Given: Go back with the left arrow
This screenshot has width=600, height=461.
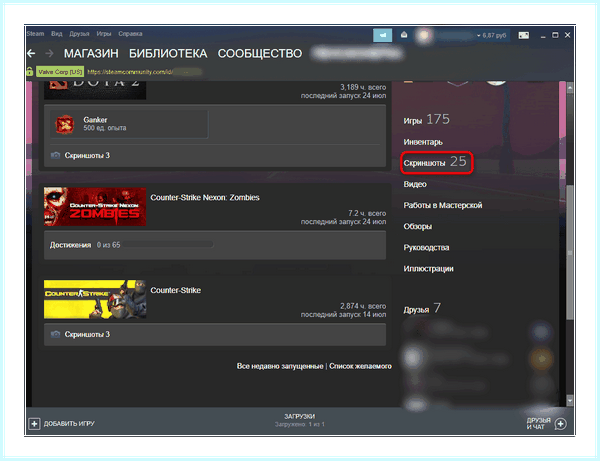Looking at the screenshot, I should [31, 53].
